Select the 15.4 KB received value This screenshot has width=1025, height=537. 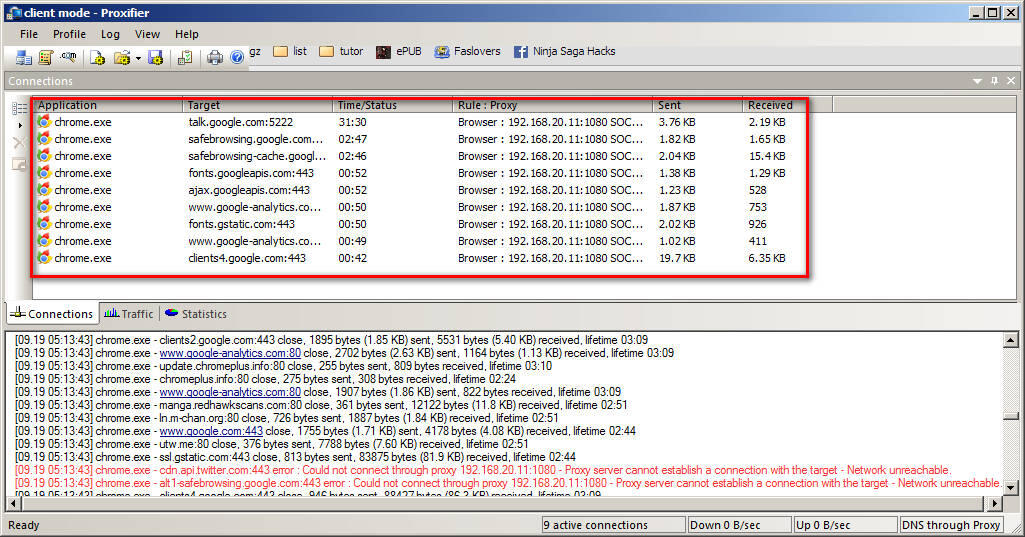tap(767, 156)
